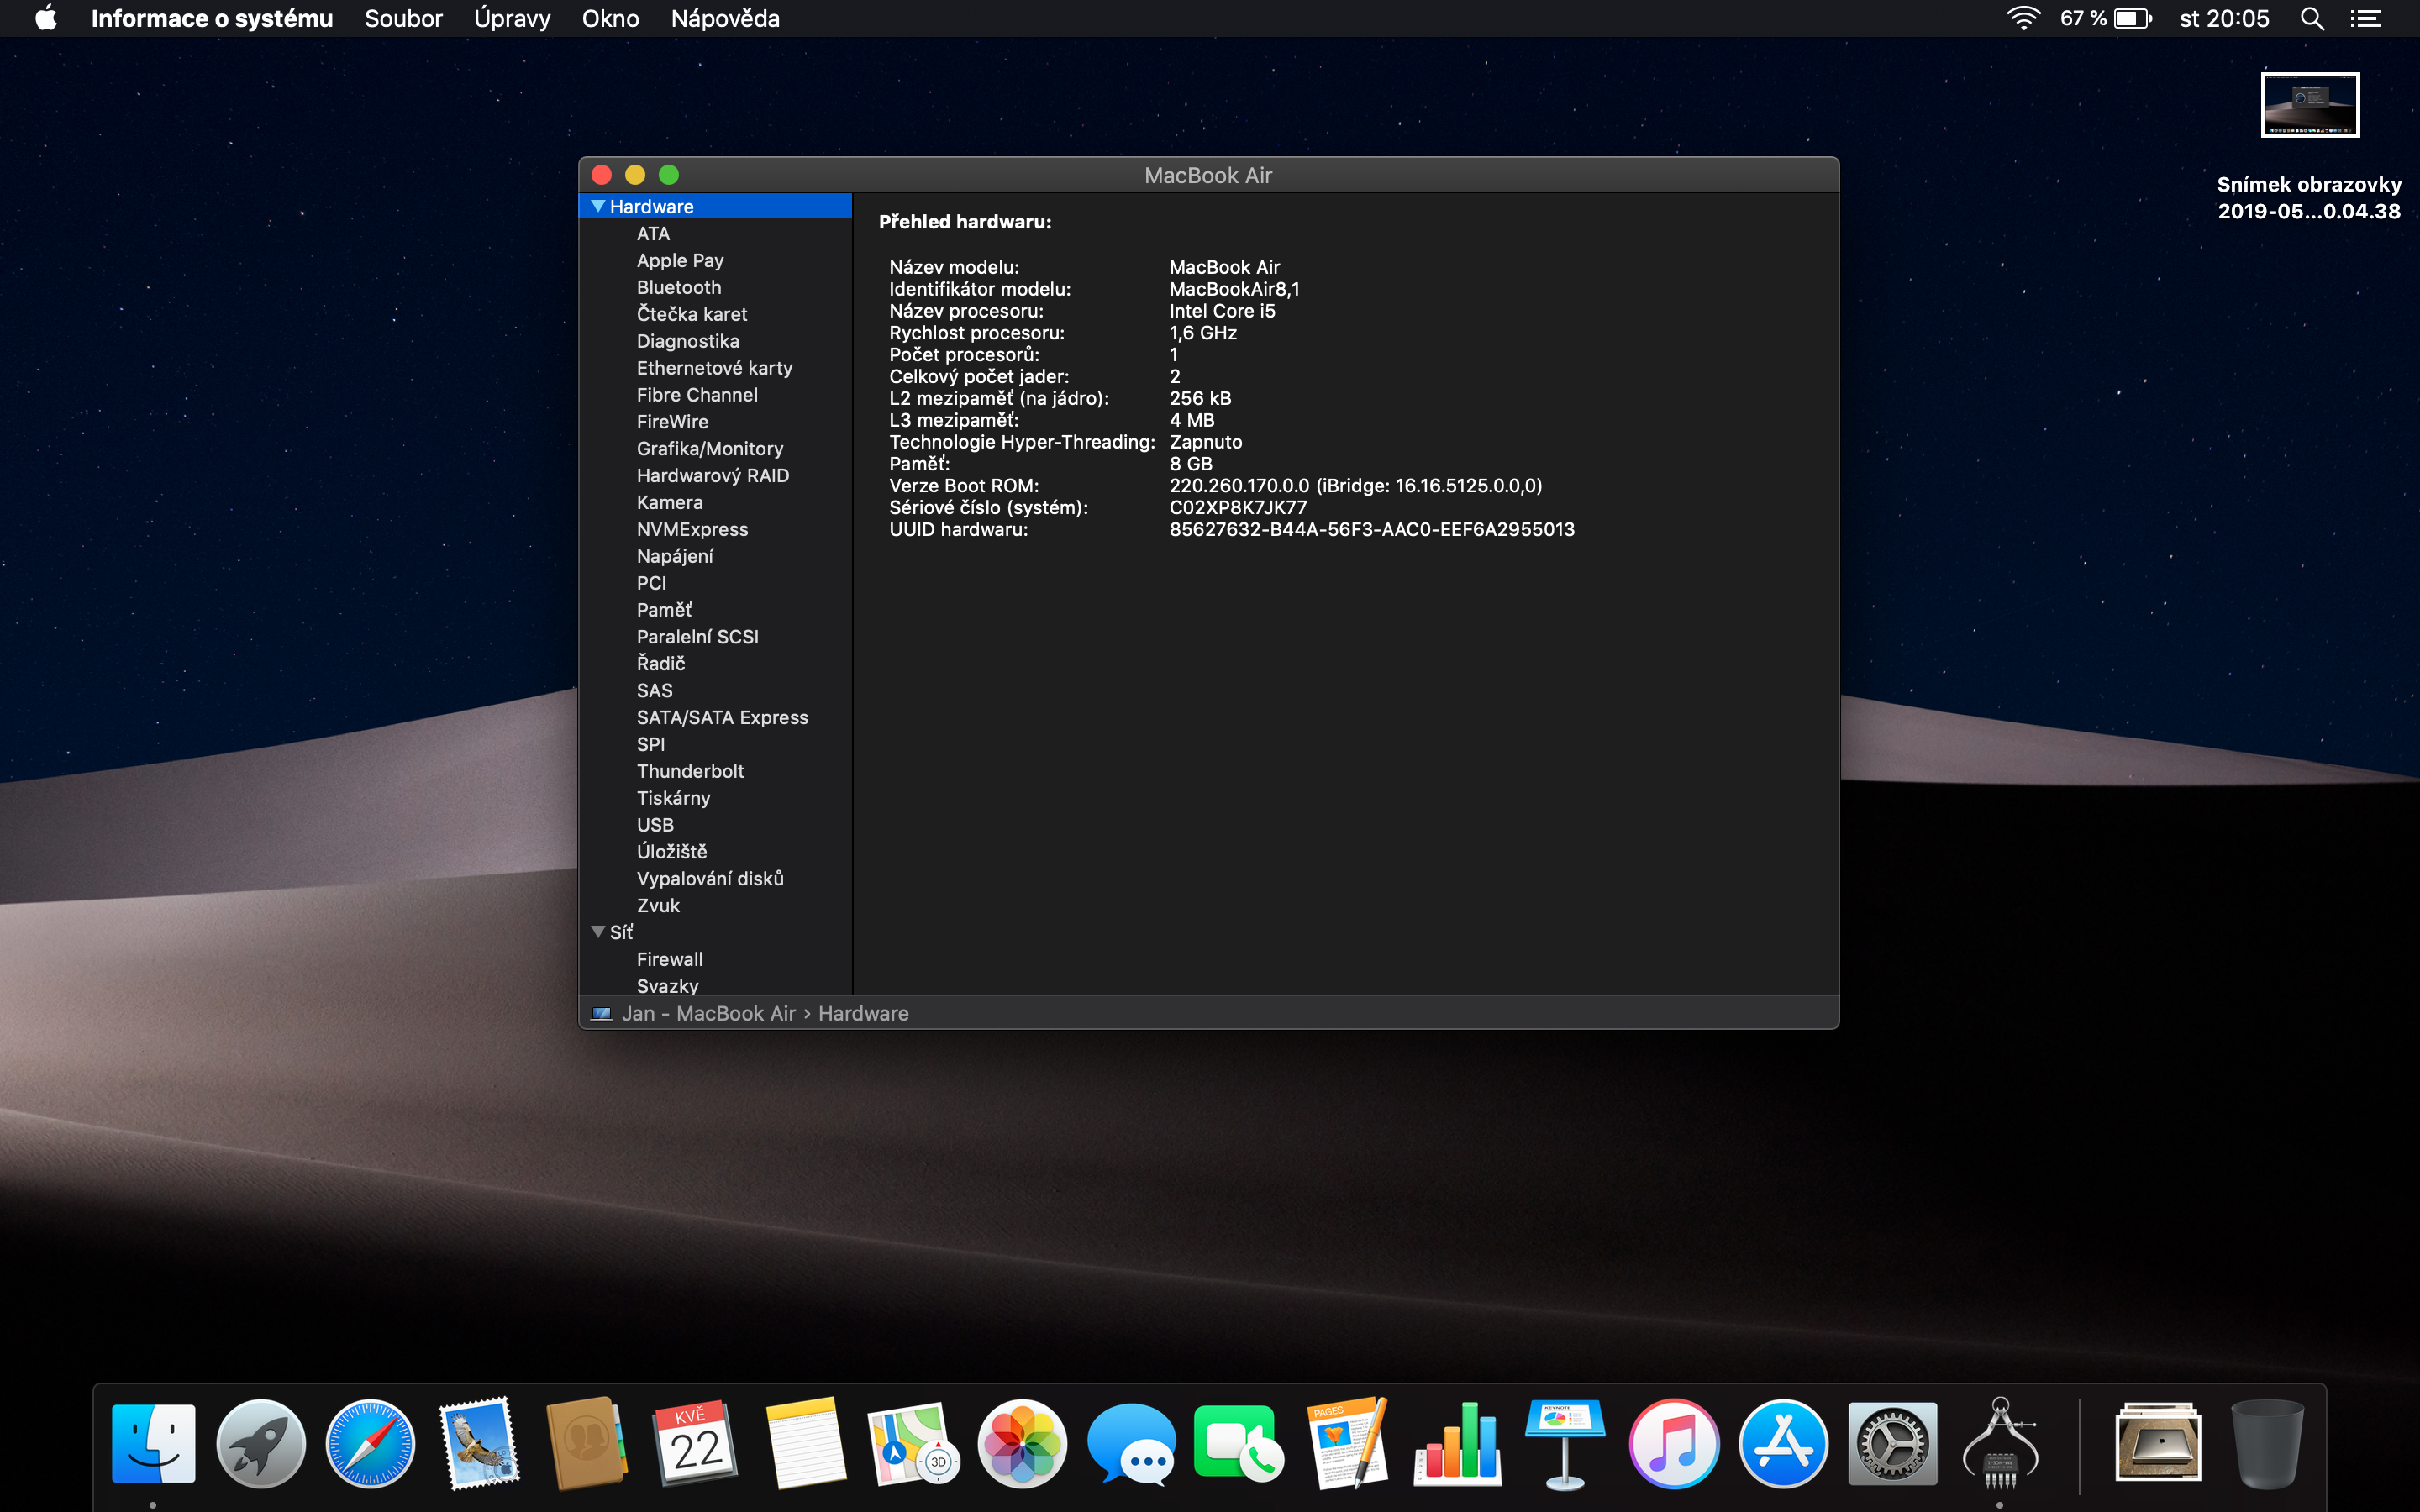Select Bluetooth in the hardware list
Screen dimensions: 2420x1512
click(678, 287)
